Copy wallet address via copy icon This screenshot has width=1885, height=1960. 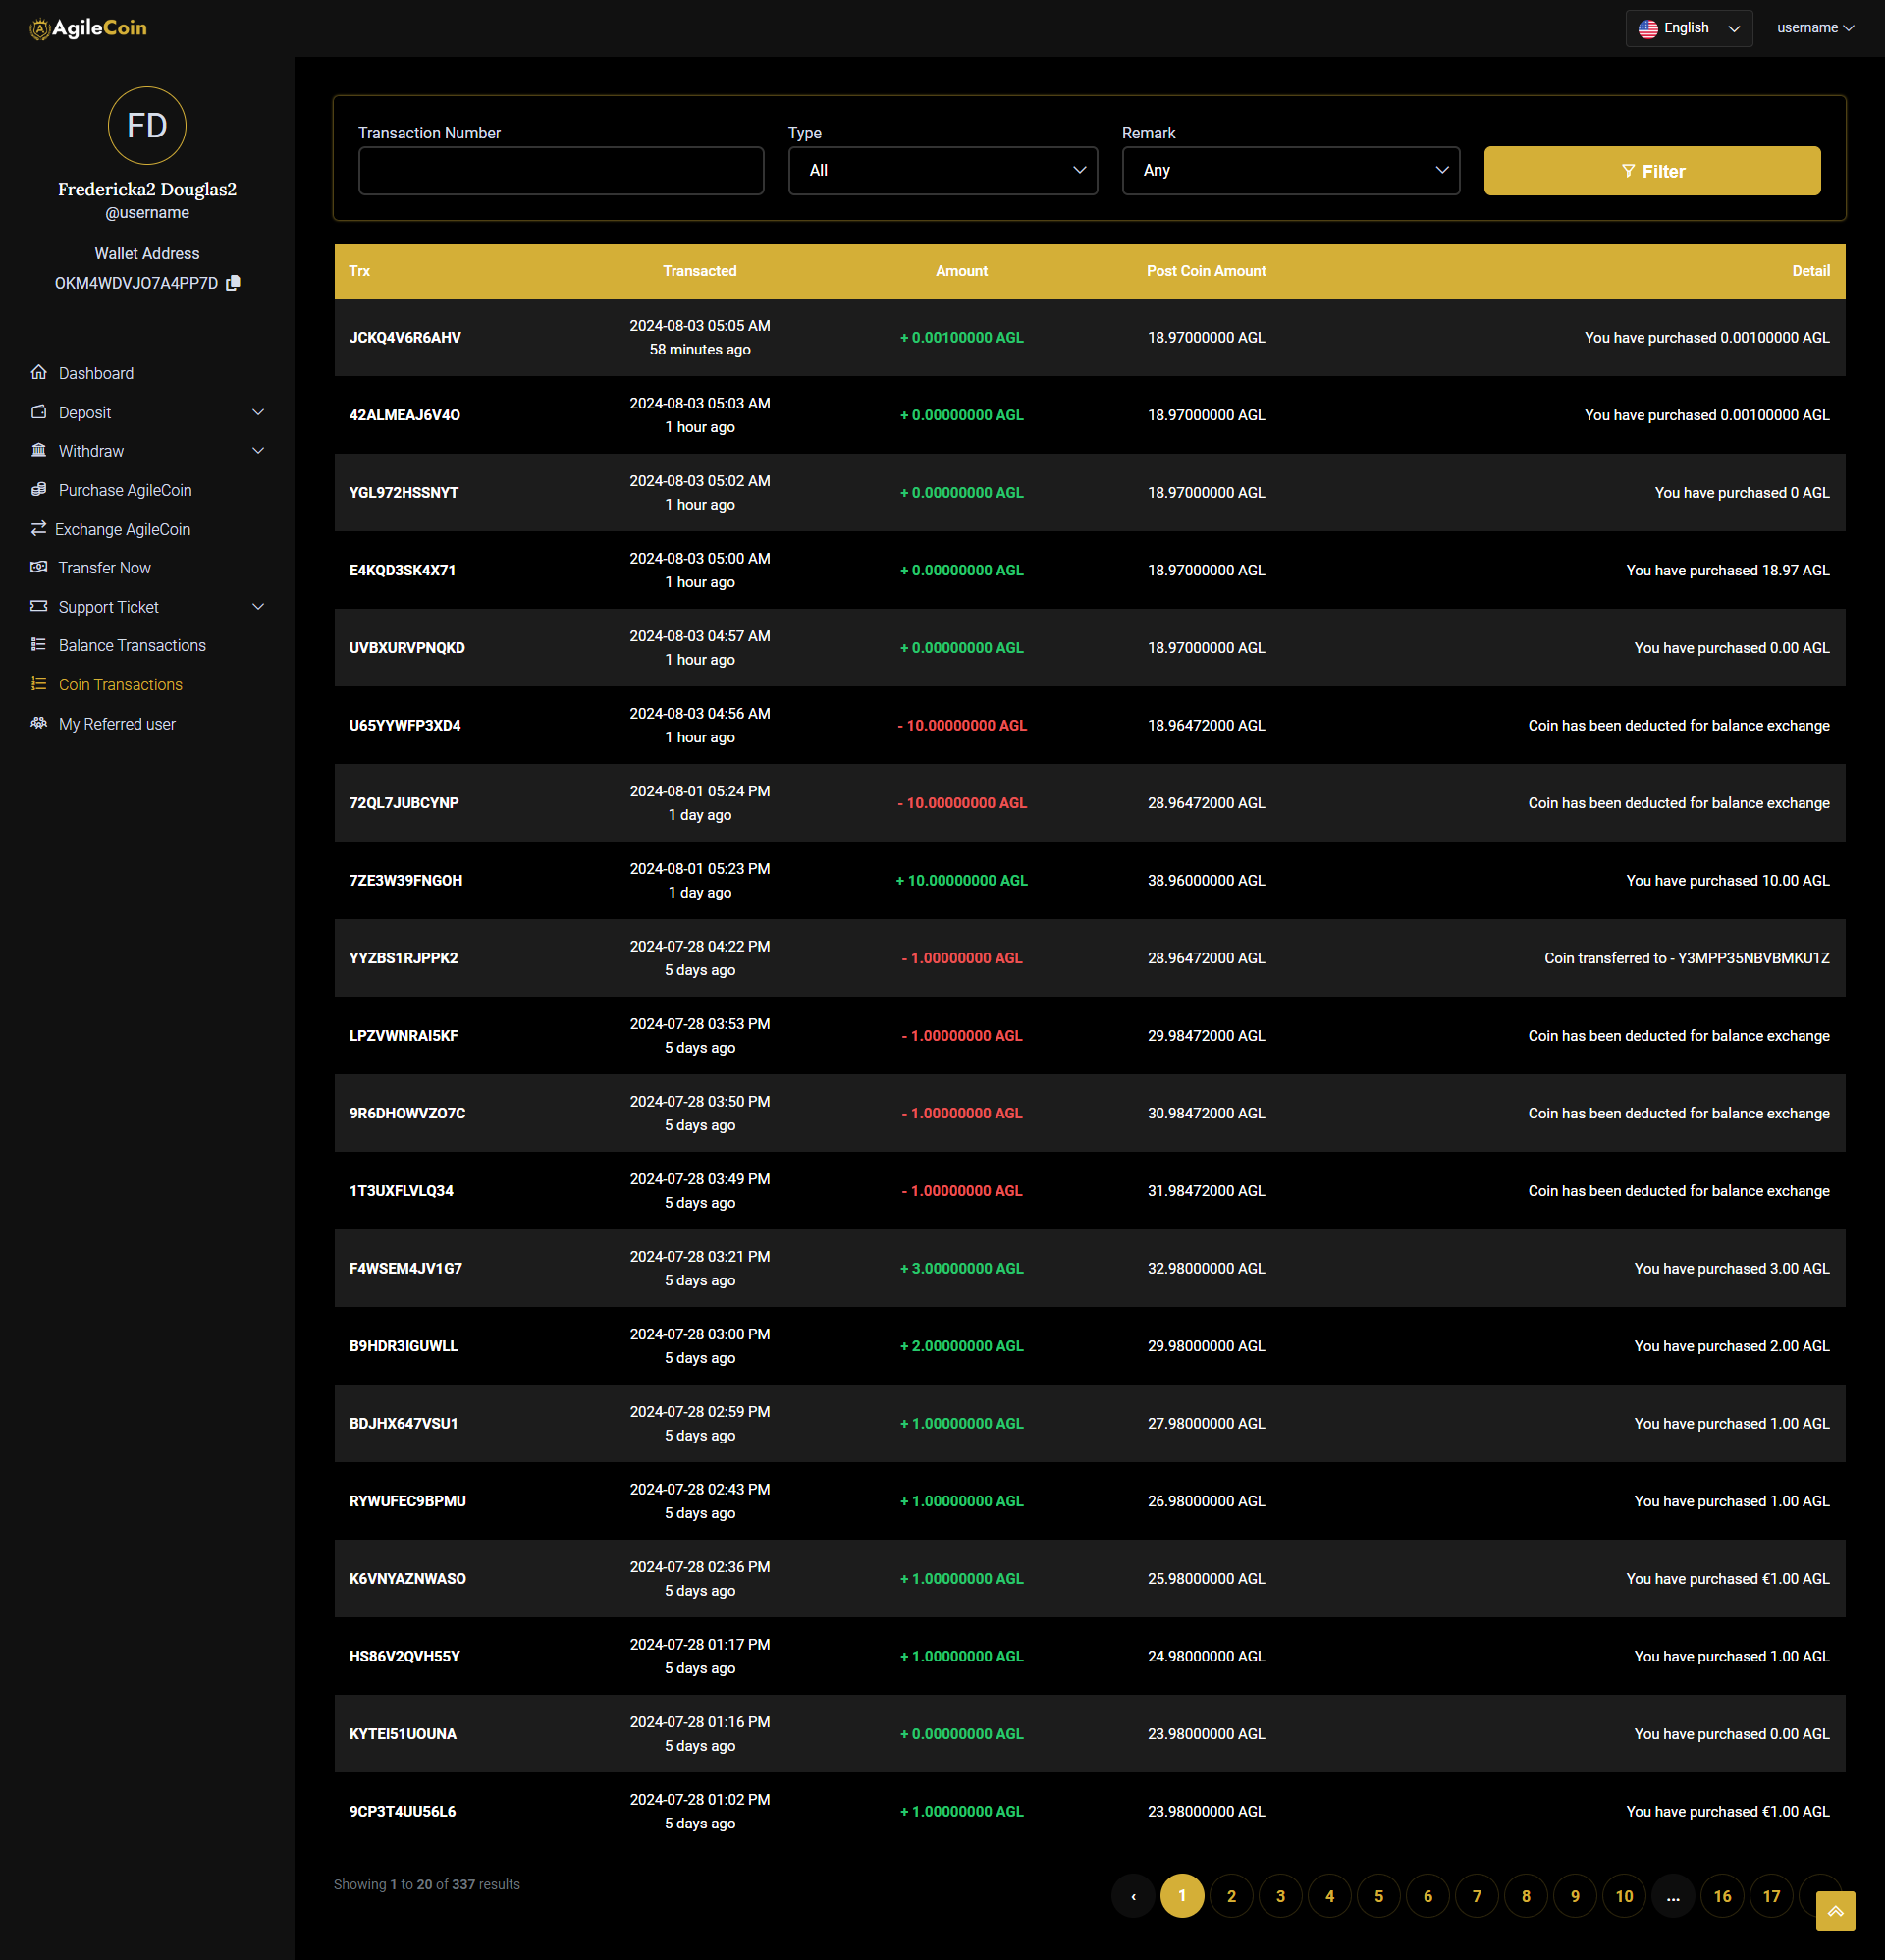[233, 283]
